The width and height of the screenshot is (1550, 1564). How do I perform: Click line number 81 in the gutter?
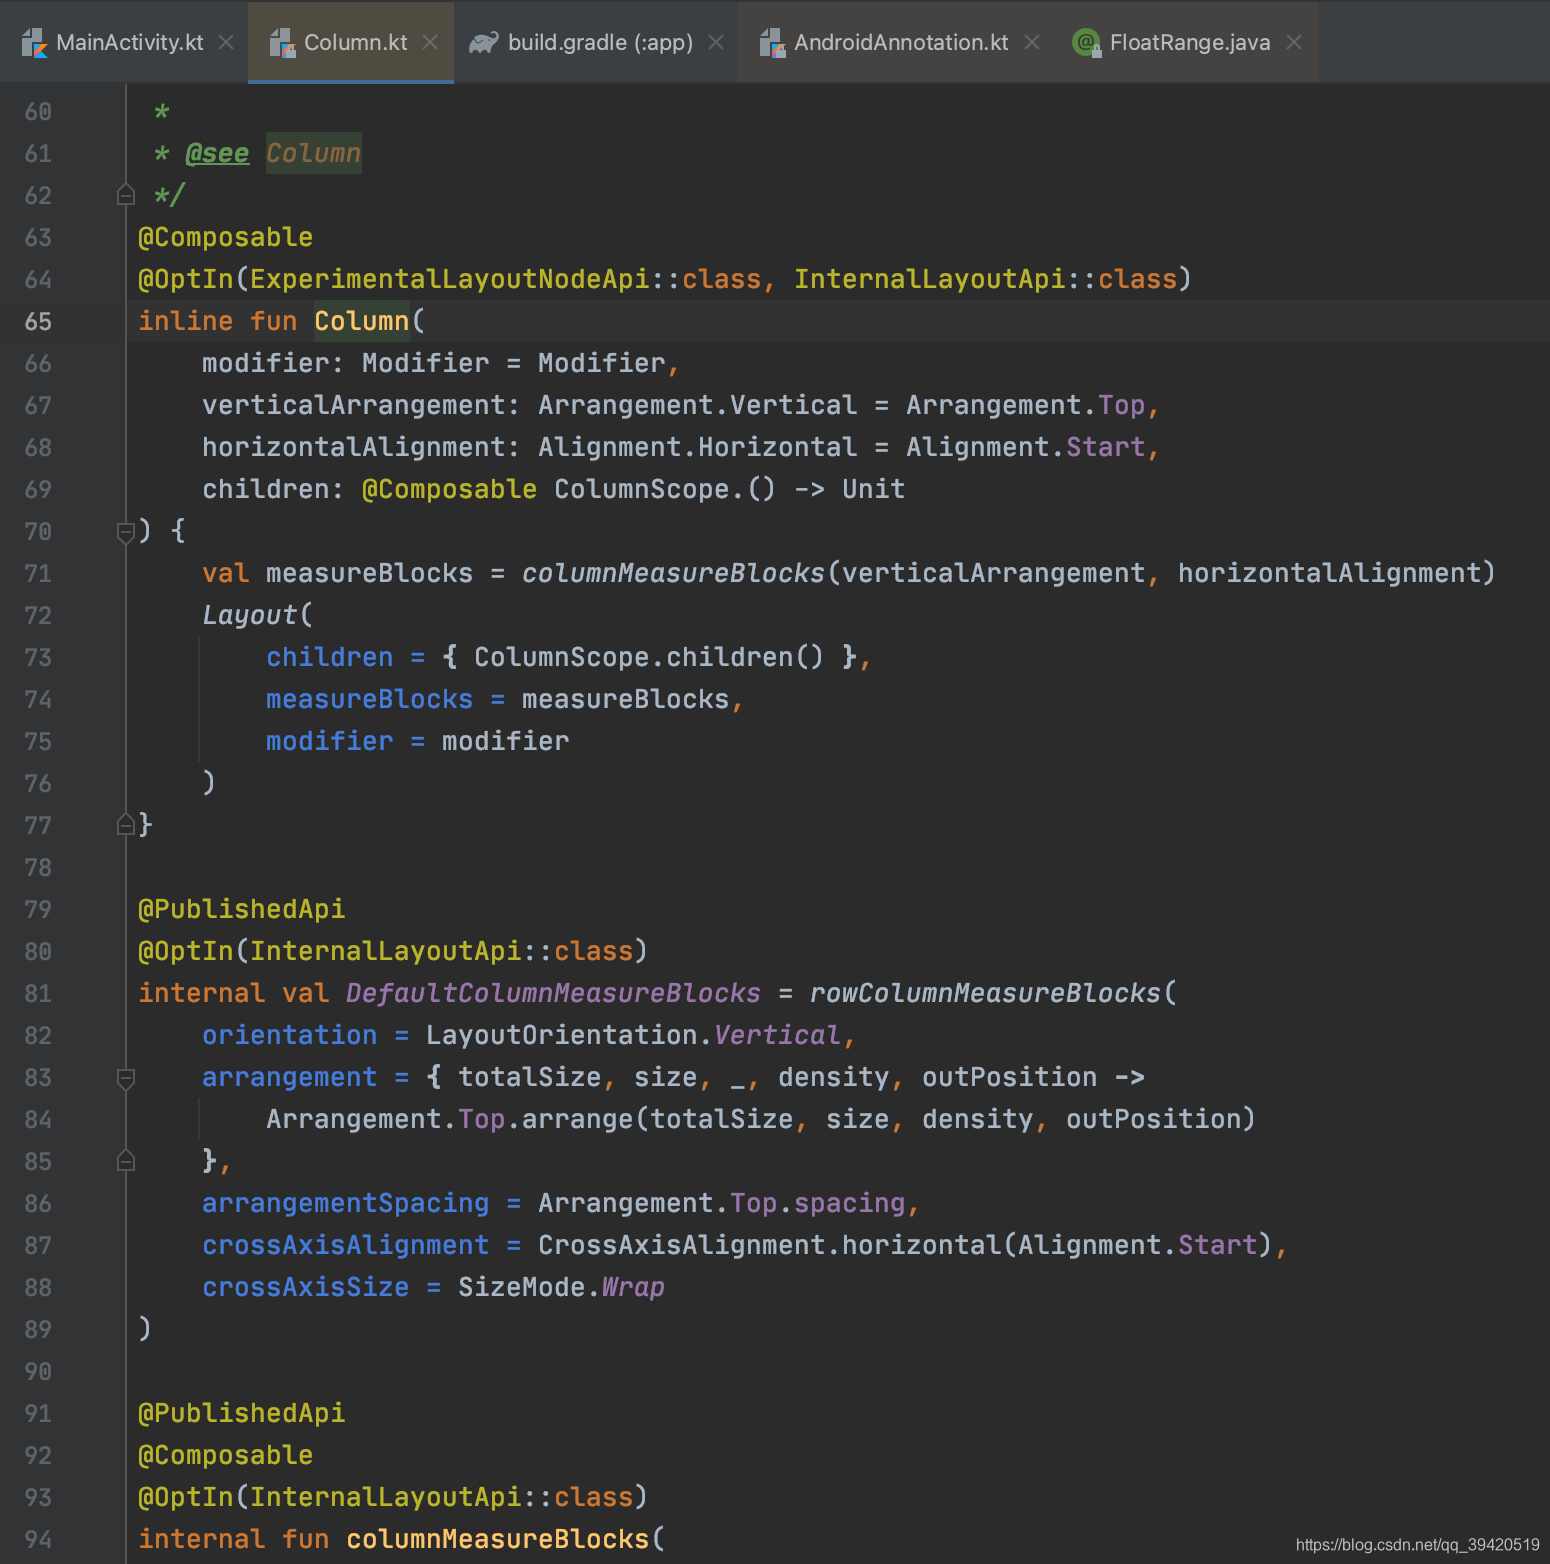point(38,993)
